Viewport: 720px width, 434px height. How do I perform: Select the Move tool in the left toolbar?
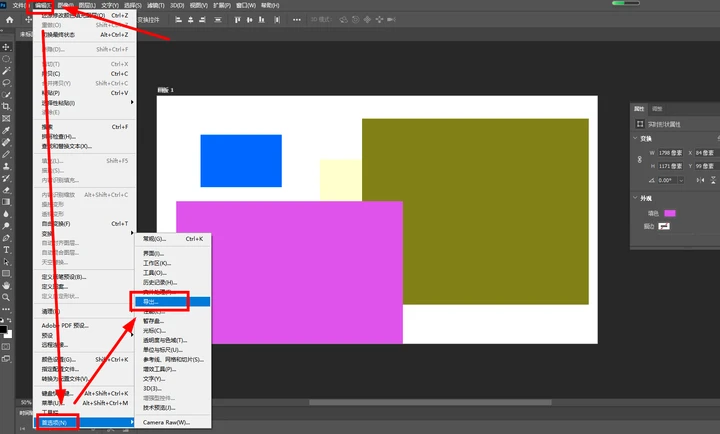6,47
